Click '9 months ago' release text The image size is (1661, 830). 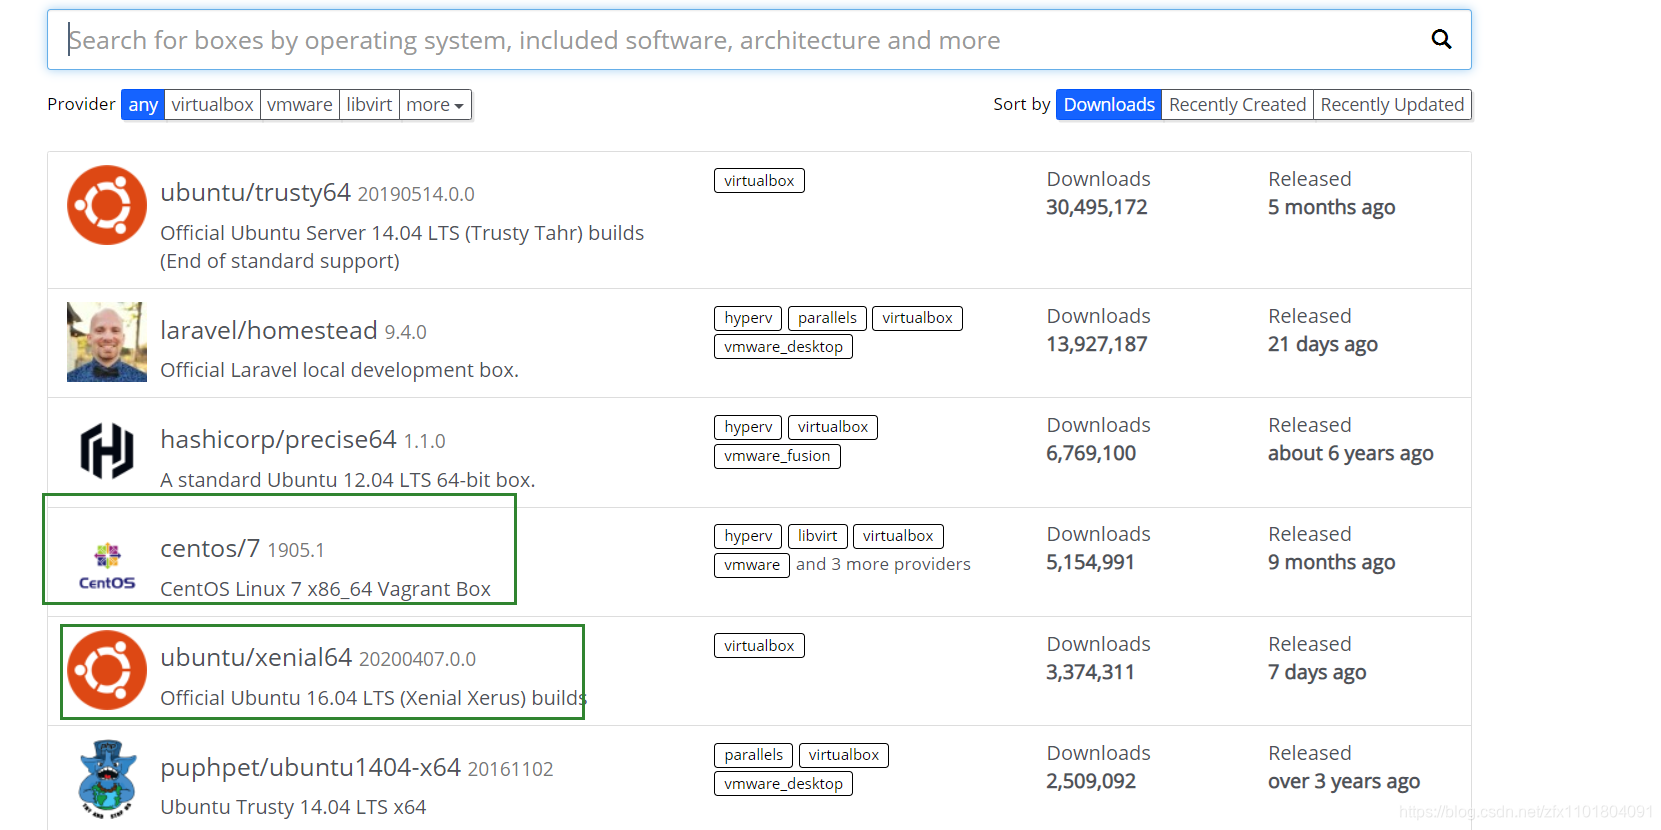1331,562
